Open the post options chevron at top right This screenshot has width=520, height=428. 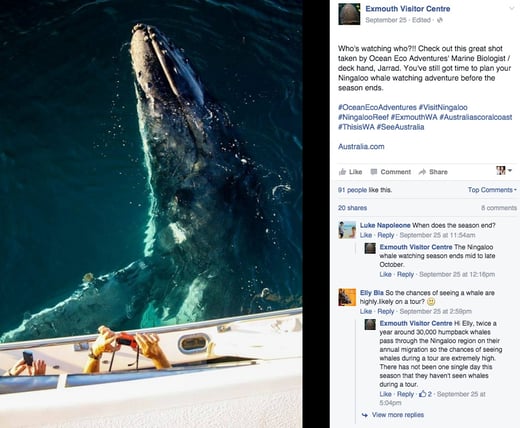pos(512,9)
